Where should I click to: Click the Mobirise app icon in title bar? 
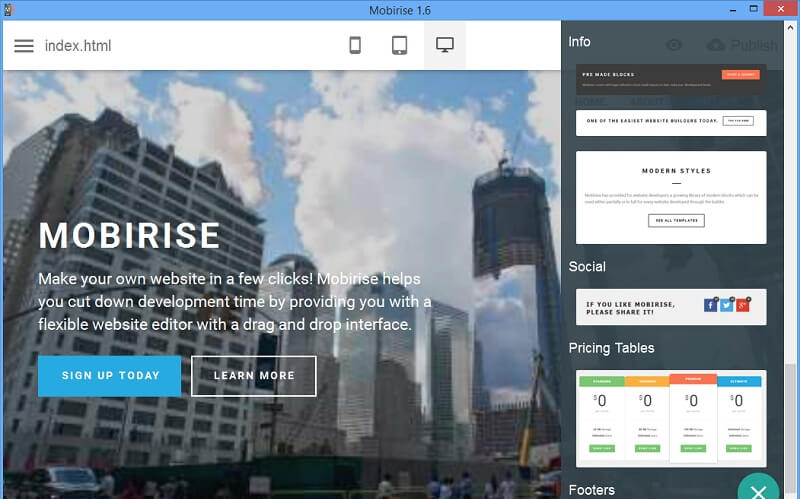coord(8,10)
